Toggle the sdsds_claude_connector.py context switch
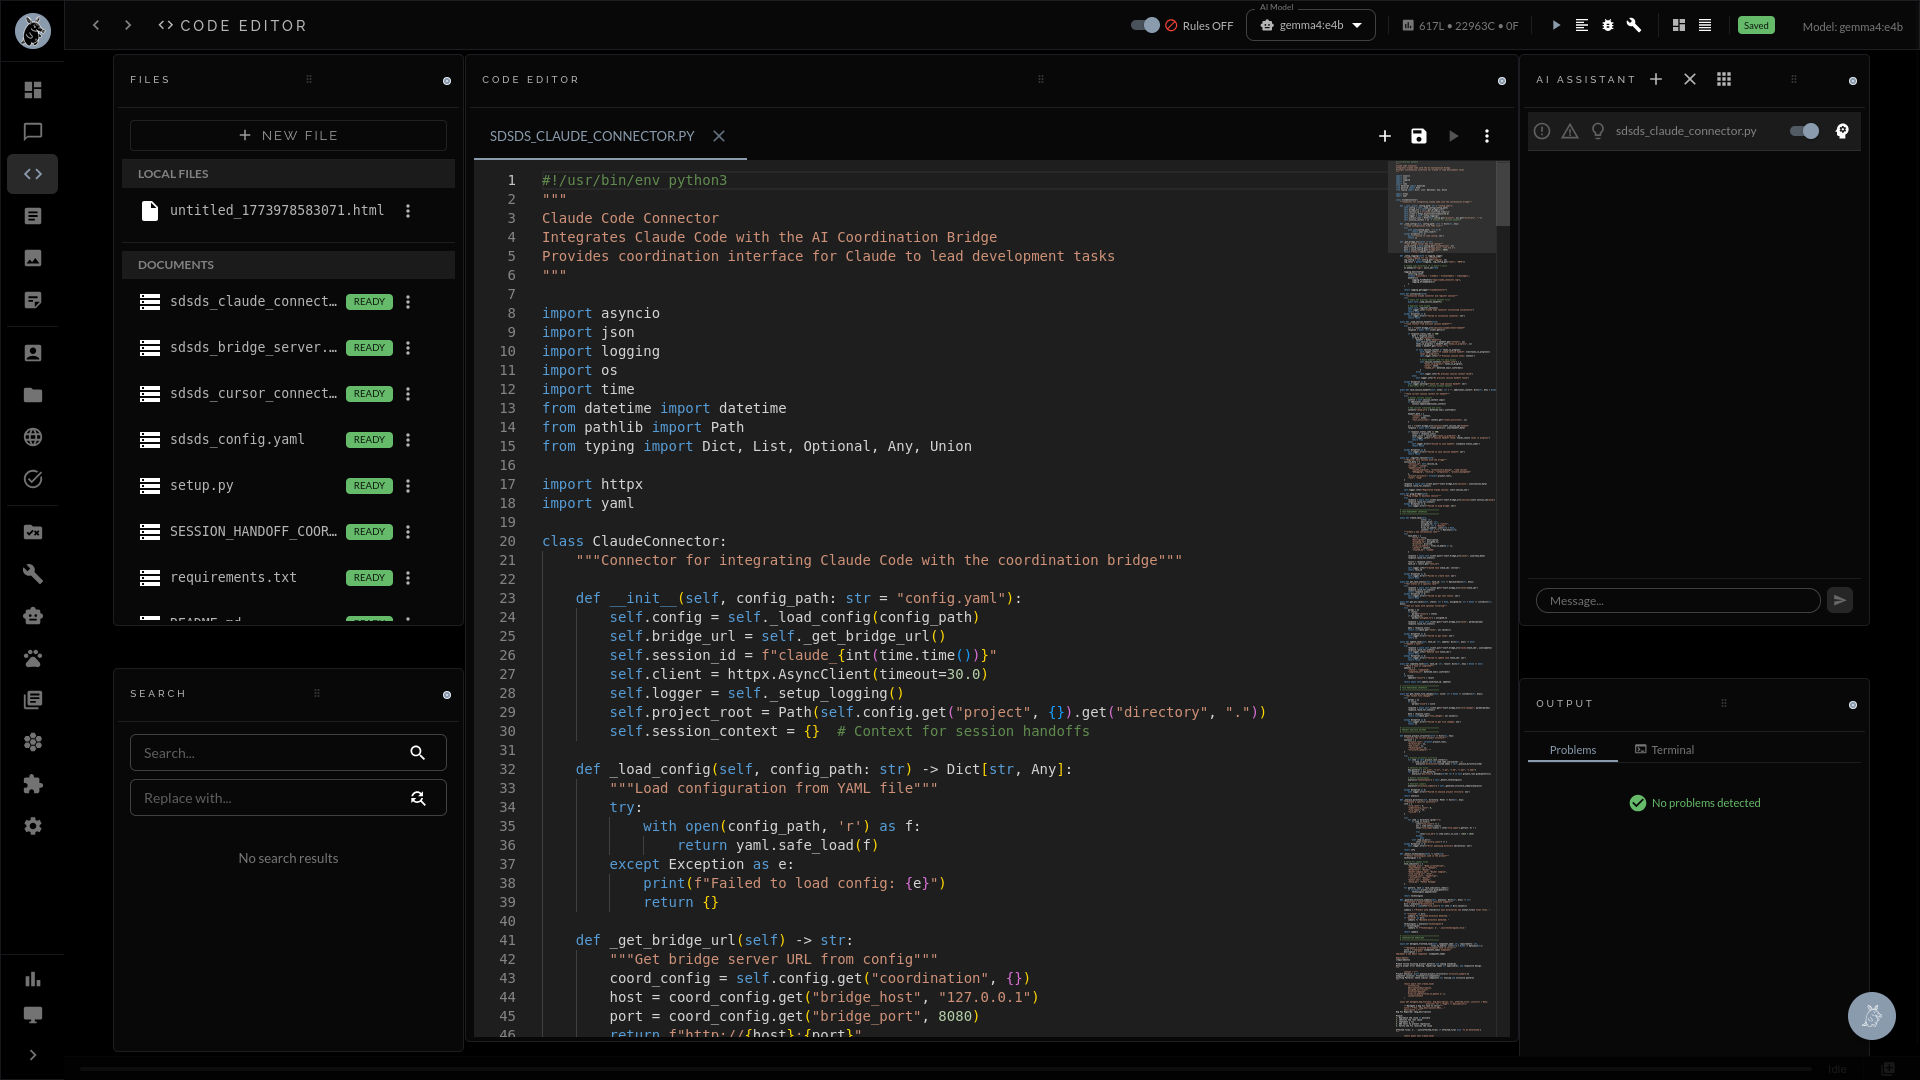The height and width of the screenshot is (1080, 1920). pyautogui.click(x=1804, y=131)
